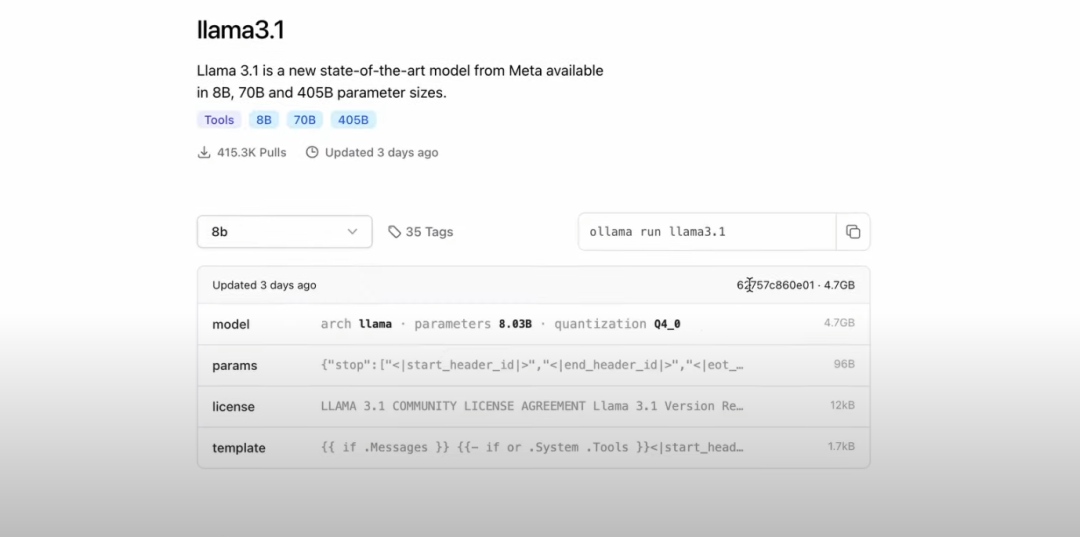Image resolution: width=1080 pixels, height=537 pixels.
Task: Select the 70B size badge
Action: click(304, 120)
